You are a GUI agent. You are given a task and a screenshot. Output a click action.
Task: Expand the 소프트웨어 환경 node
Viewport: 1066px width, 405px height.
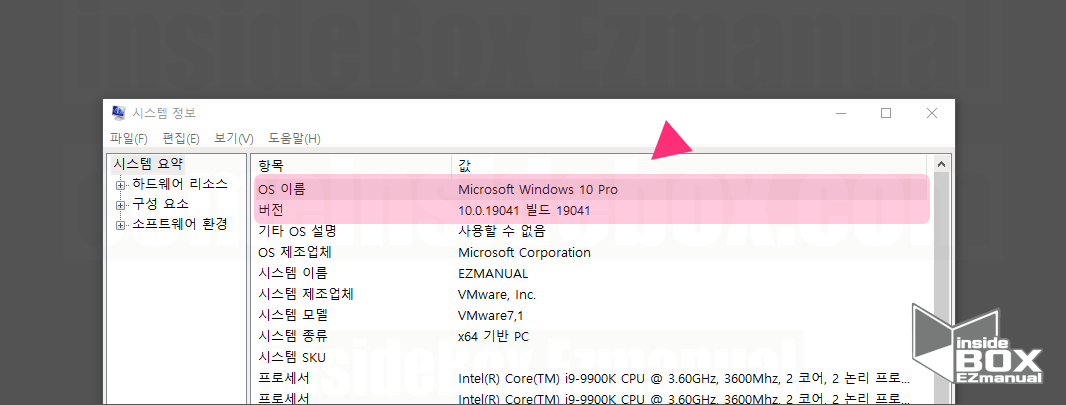coord(121,225)
